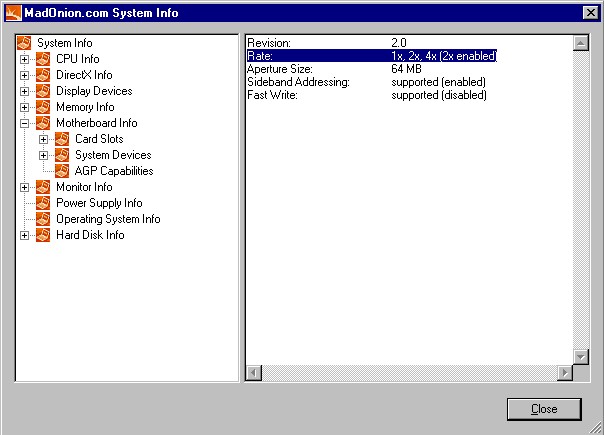Click the 64 MB aperture value
Viewport: 604px width, 435px height.
(406, 69)
